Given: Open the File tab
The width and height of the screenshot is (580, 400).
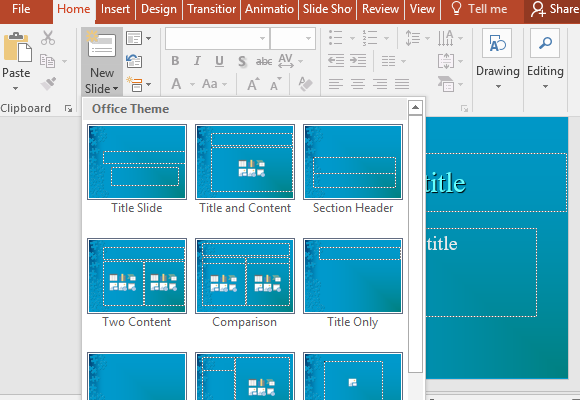Looking at the screenshot, I should tap(21, 9).
